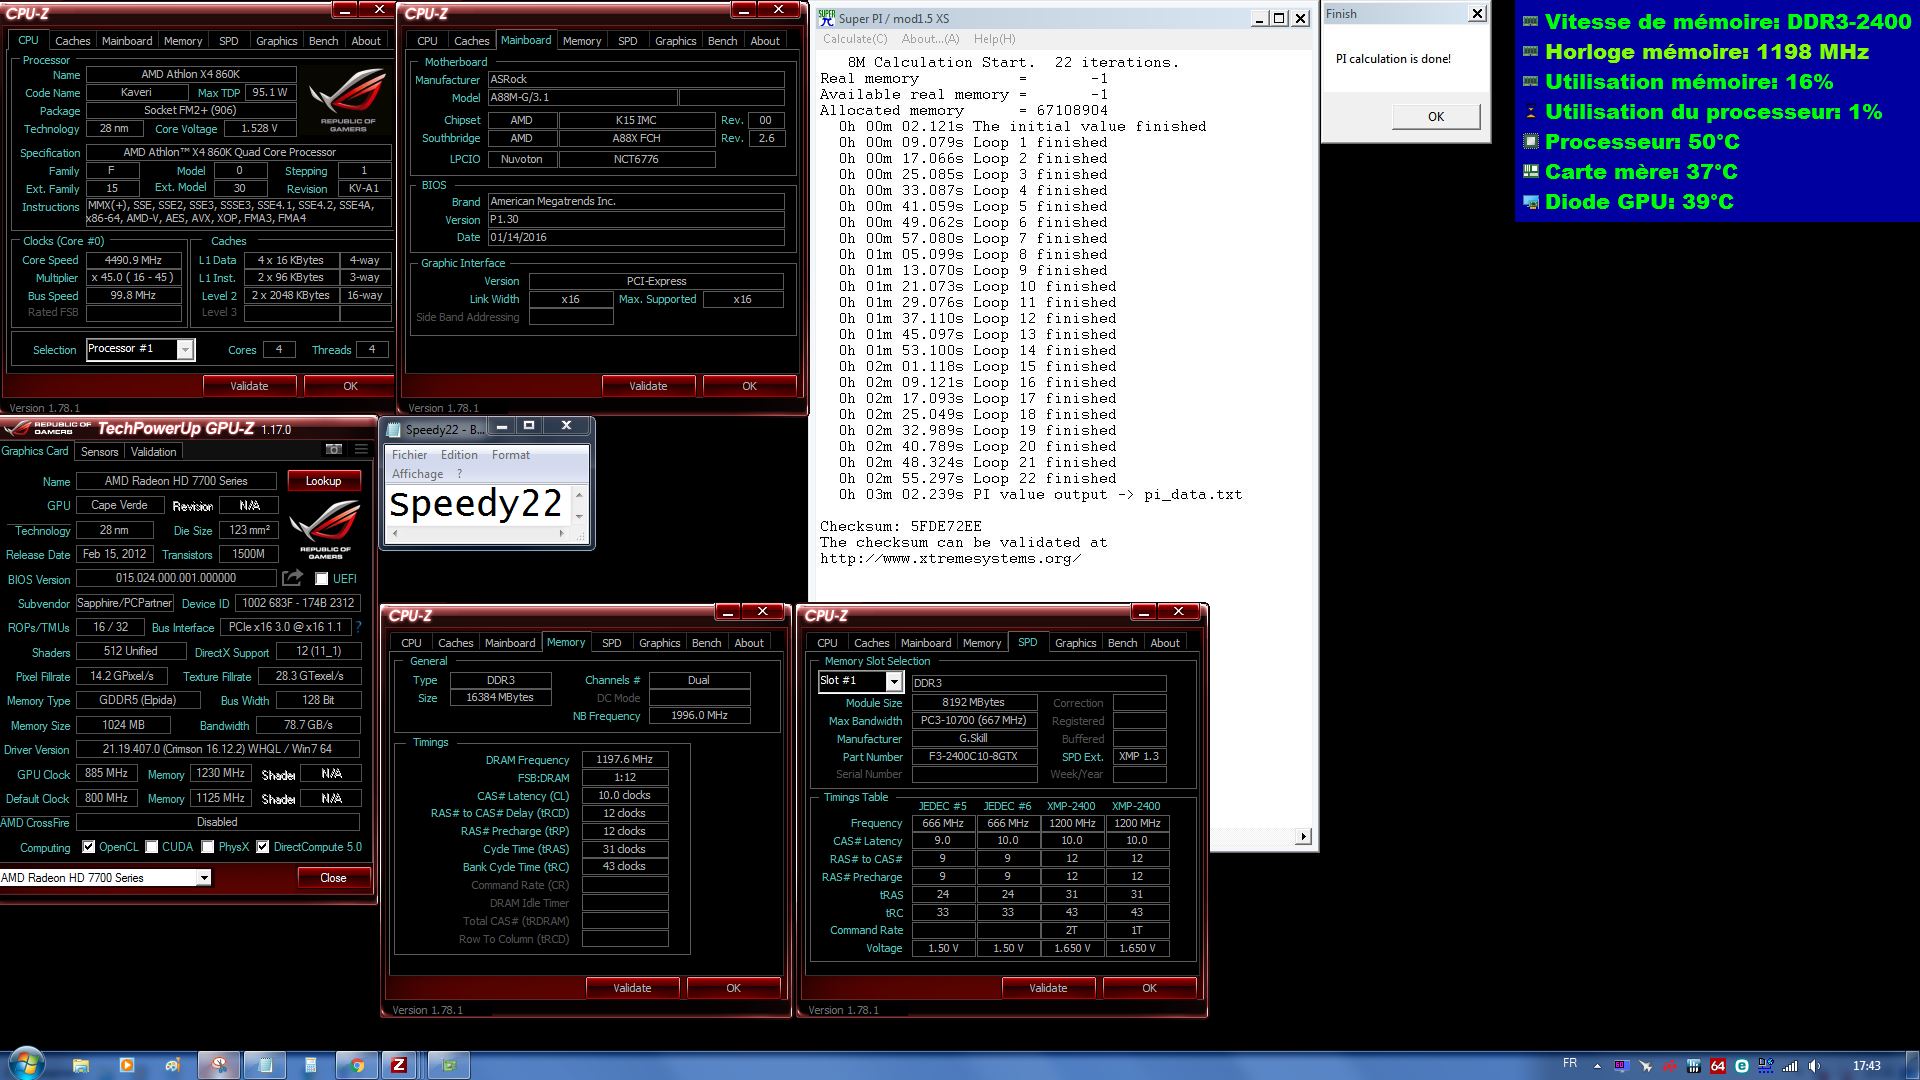Image resolution: width=1920 pixels, height=1080 pixels.
Task: Click the Show Desktop strip after the clock
Action: pyautogui.click(x=1913, y=1065)
